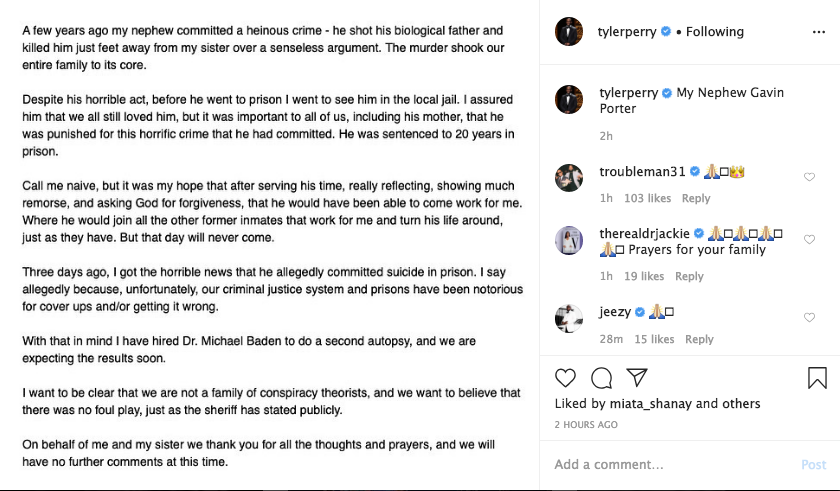
Task: Reply to therealdrjackie's comment
Action: tap(689, 276)
